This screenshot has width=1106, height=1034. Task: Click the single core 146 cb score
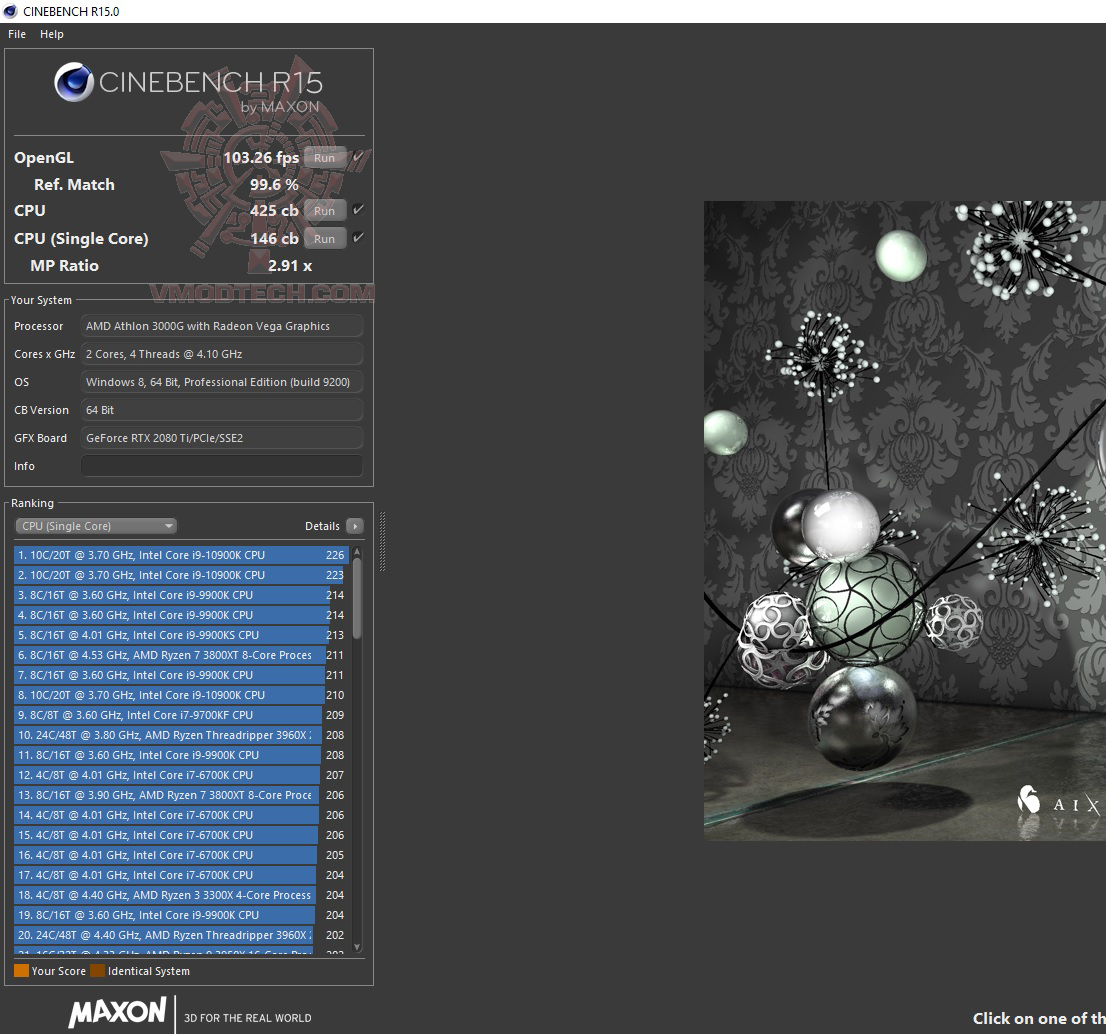pyautogui.click(x=274, y=238)
